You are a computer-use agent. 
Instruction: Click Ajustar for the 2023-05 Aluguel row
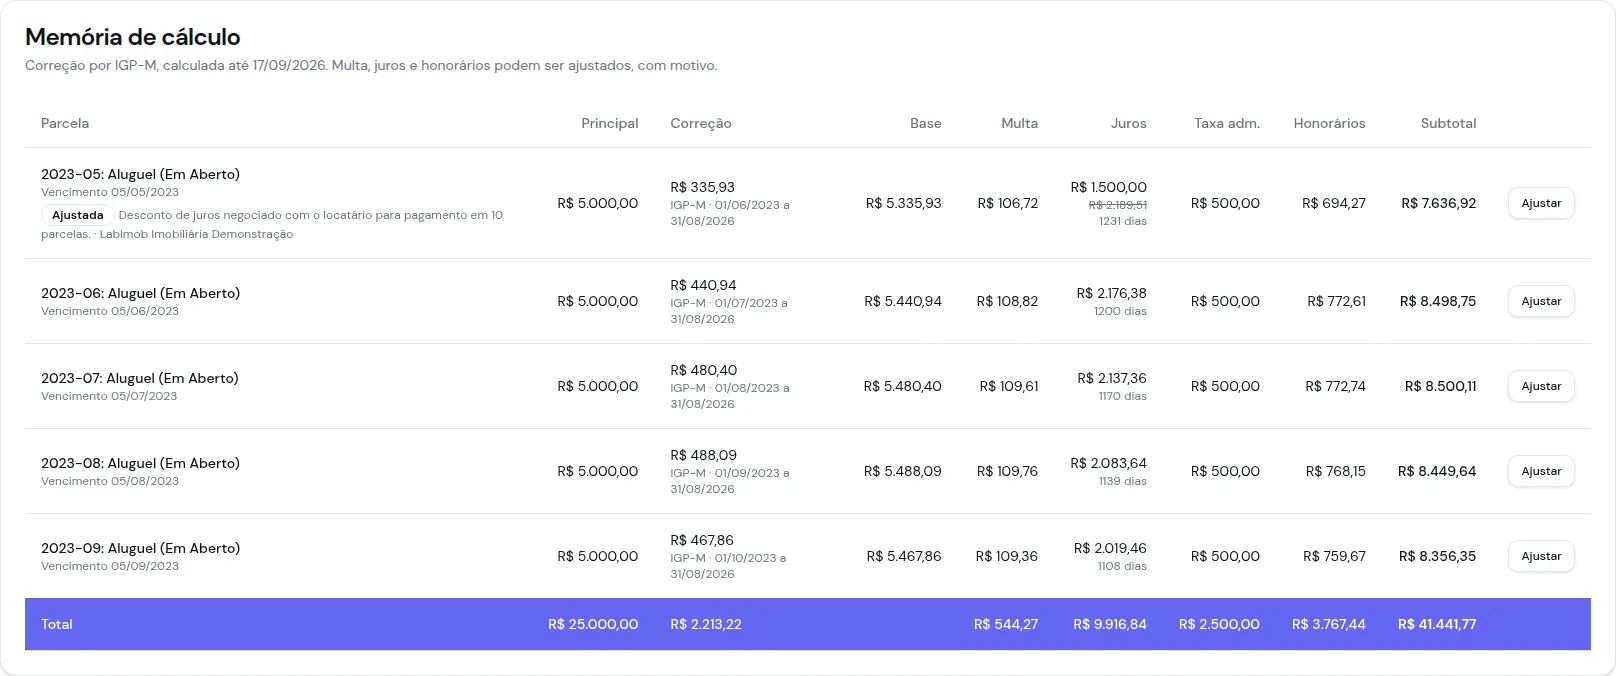[x=1541, y=203]
